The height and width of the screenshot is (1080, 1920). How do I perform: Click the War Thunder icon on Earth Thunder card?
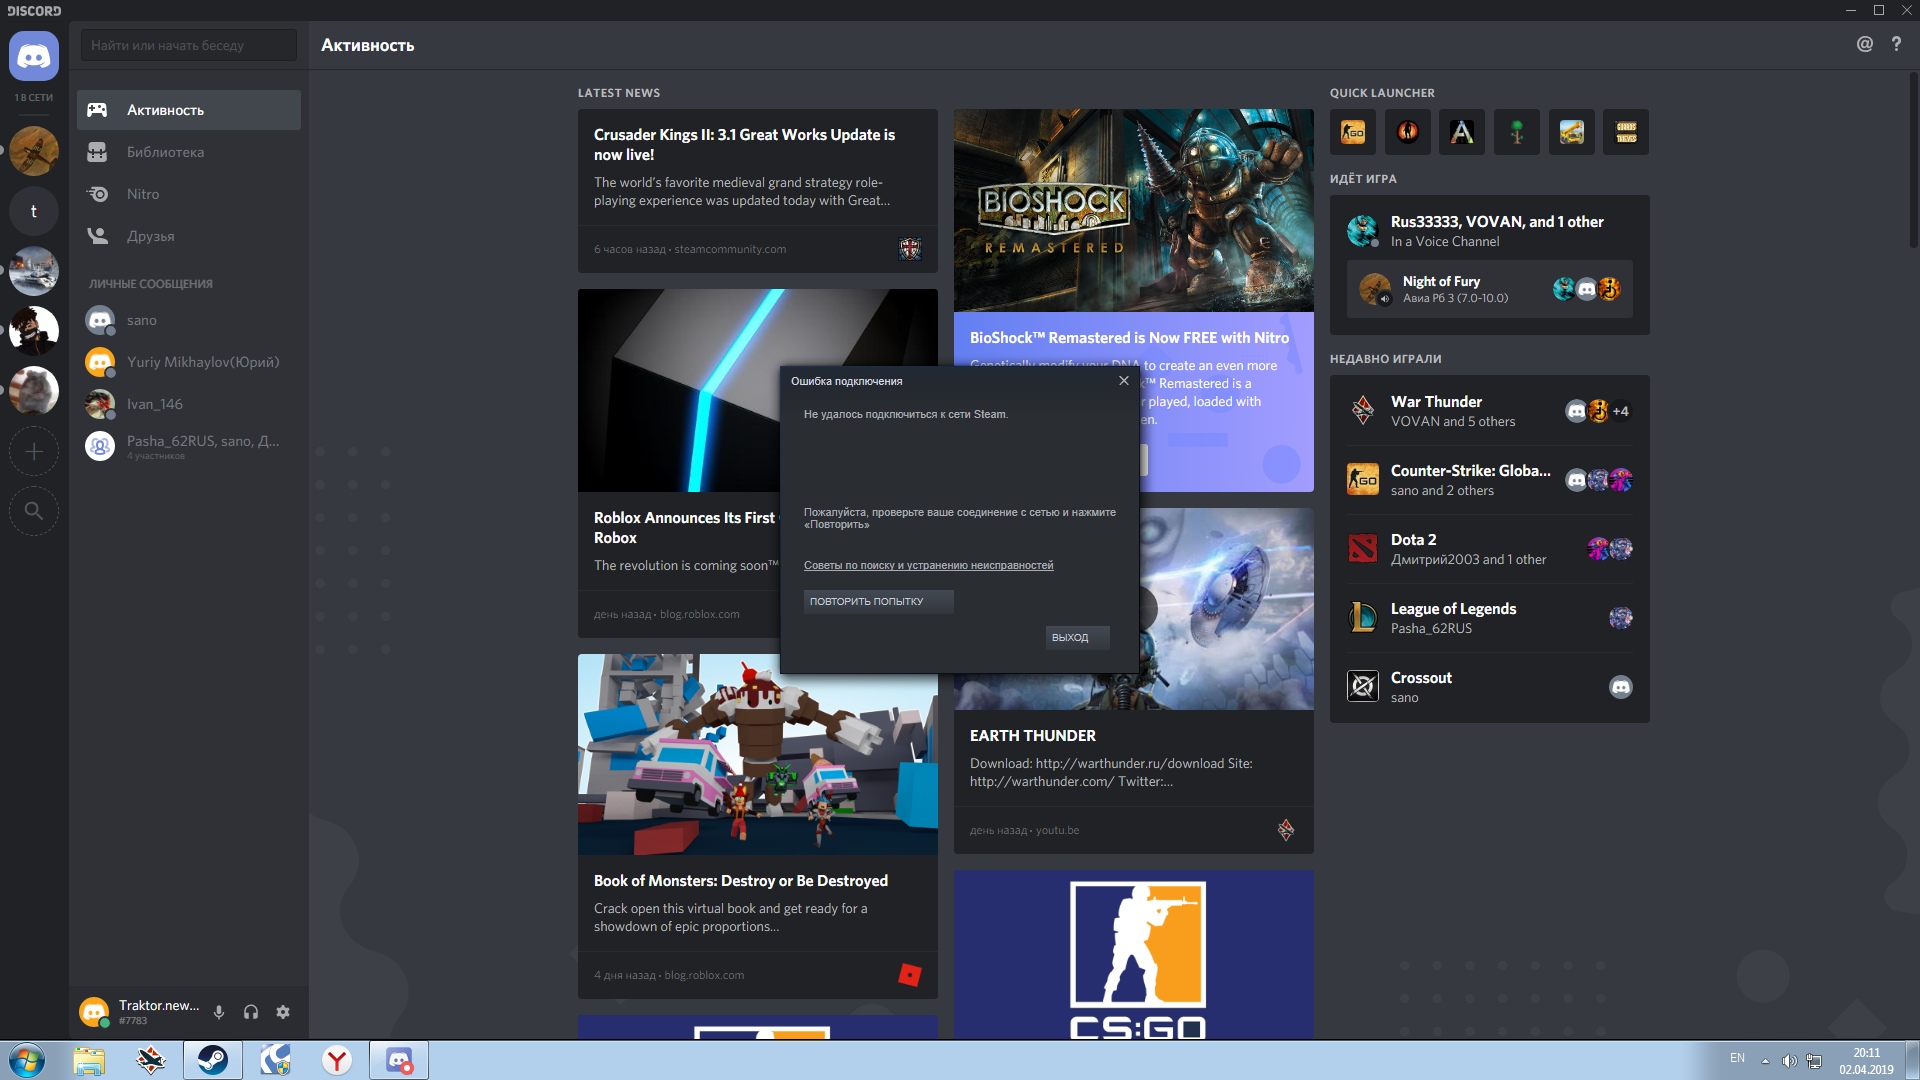point(1286,829)
